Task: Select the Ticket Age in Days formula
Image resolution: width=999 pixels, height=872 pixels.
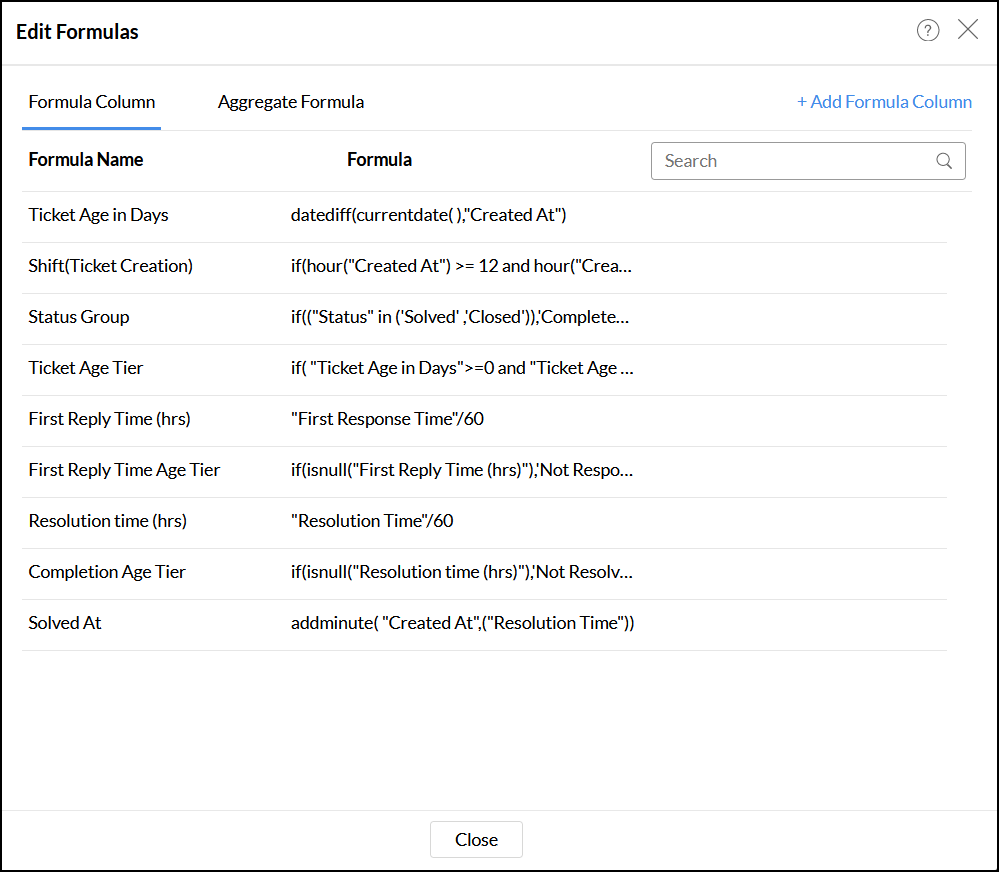Action: (98, 215)
